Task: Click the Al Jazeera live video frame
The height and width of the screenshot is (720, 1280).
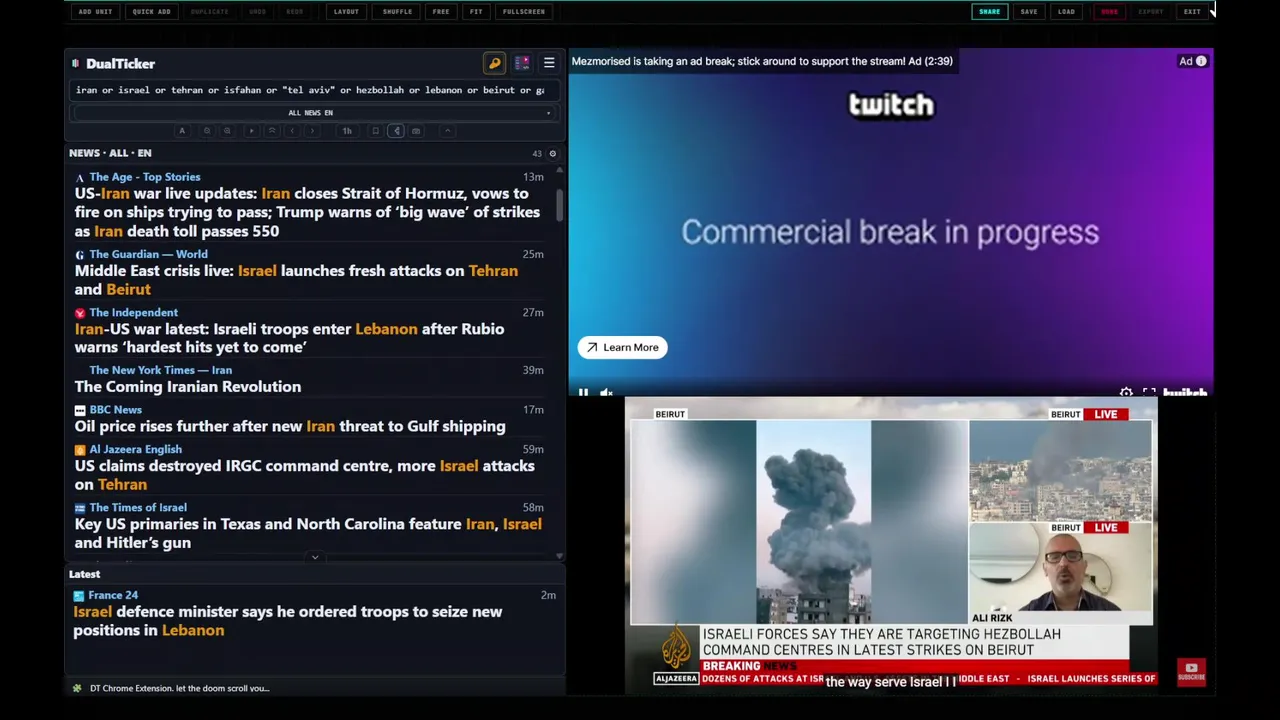Action: click(x=891, y=545)
